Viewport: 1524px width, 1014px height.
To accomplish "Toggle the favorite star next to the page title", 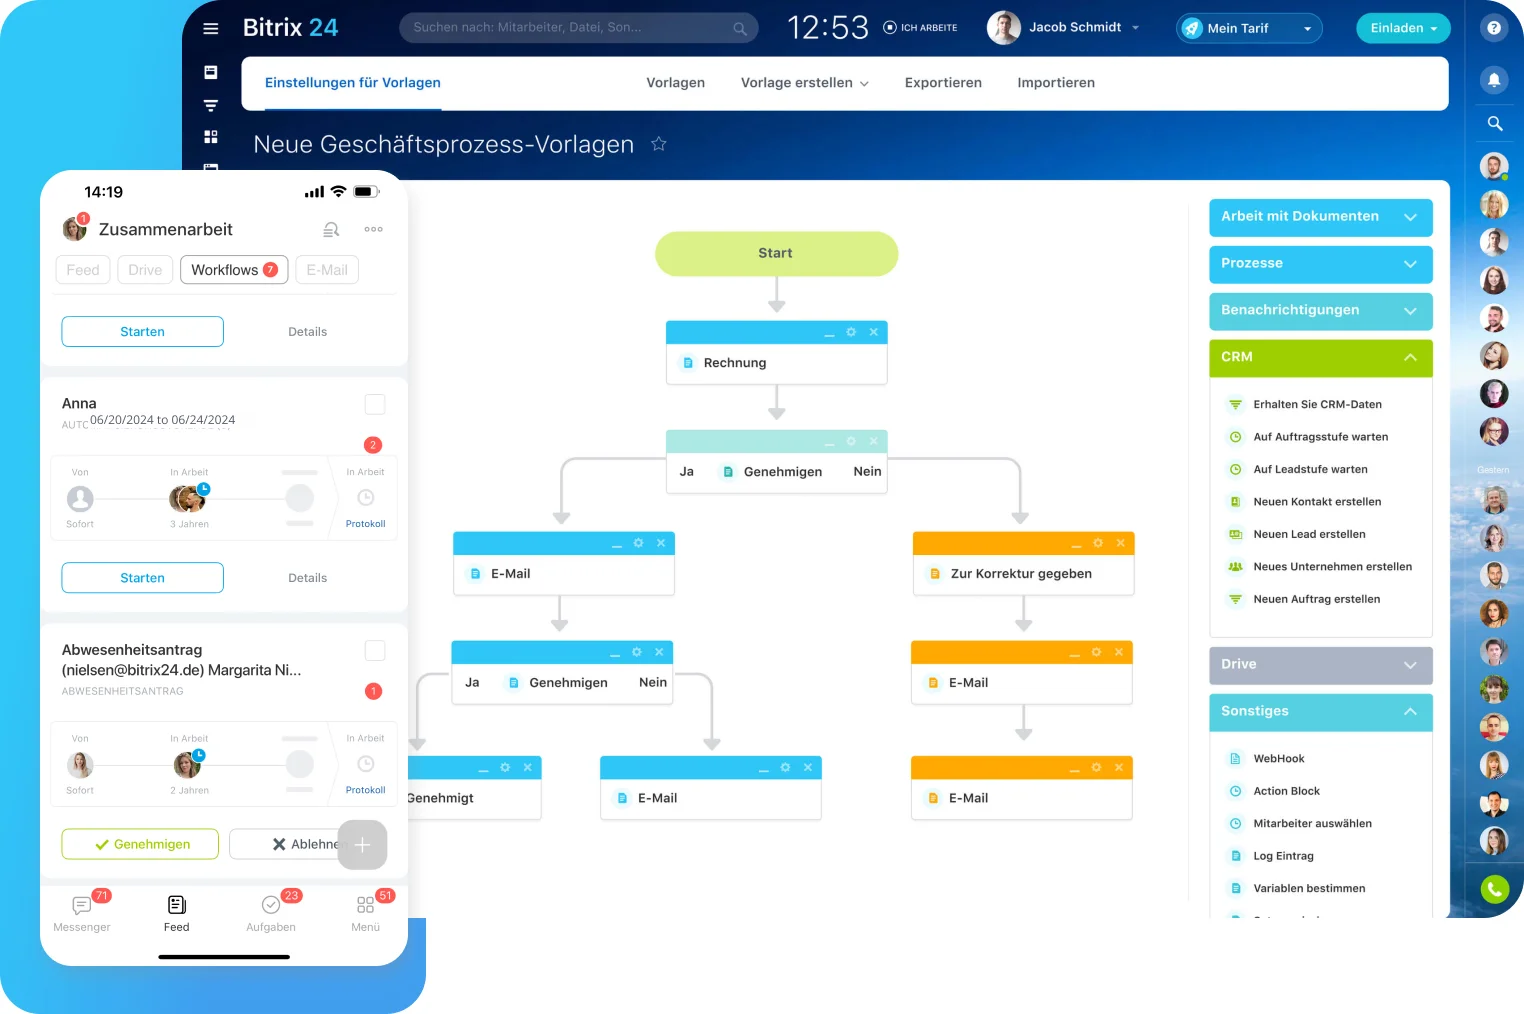I will pos(659,144).
